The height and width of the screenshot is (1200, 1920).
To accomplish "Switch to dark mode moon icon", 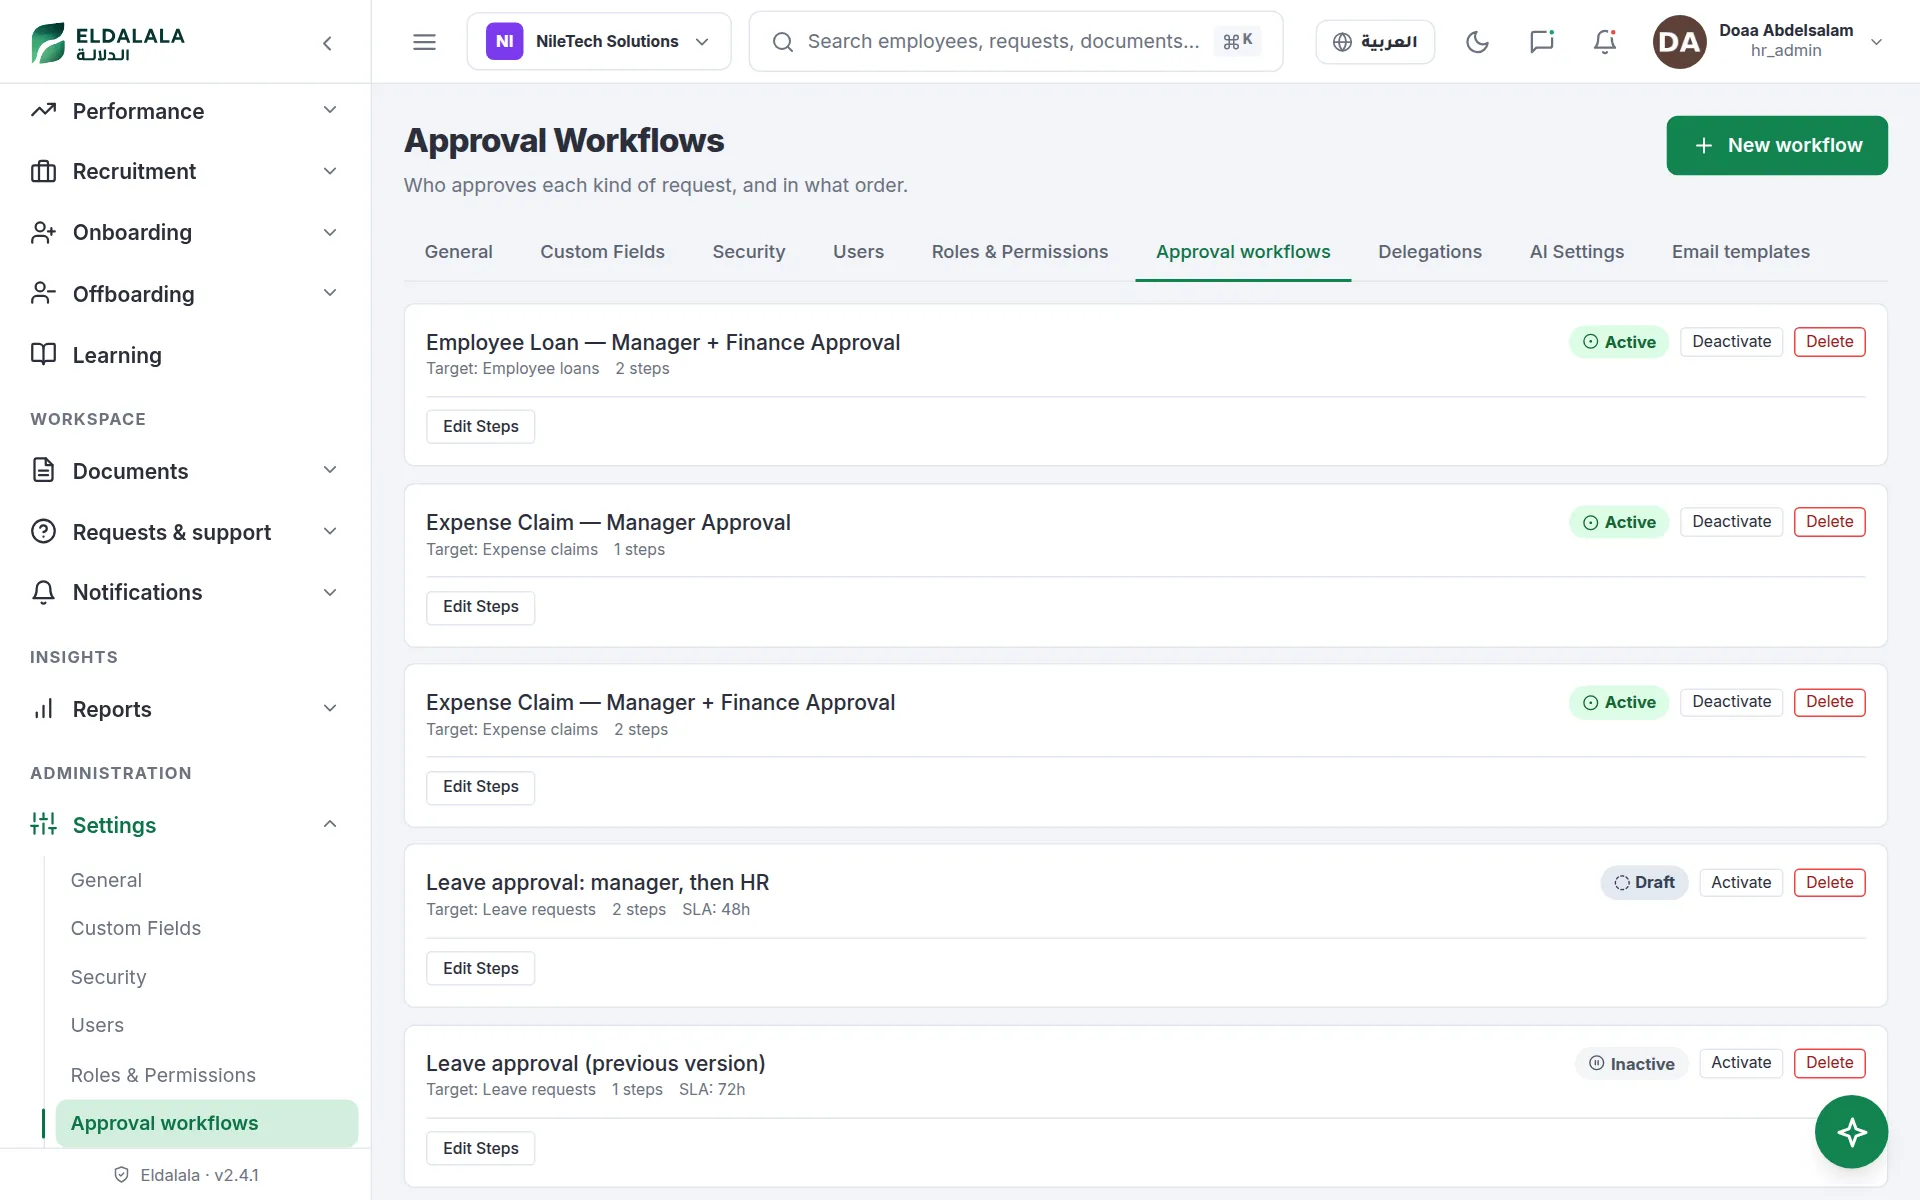I will point(1477,42).
